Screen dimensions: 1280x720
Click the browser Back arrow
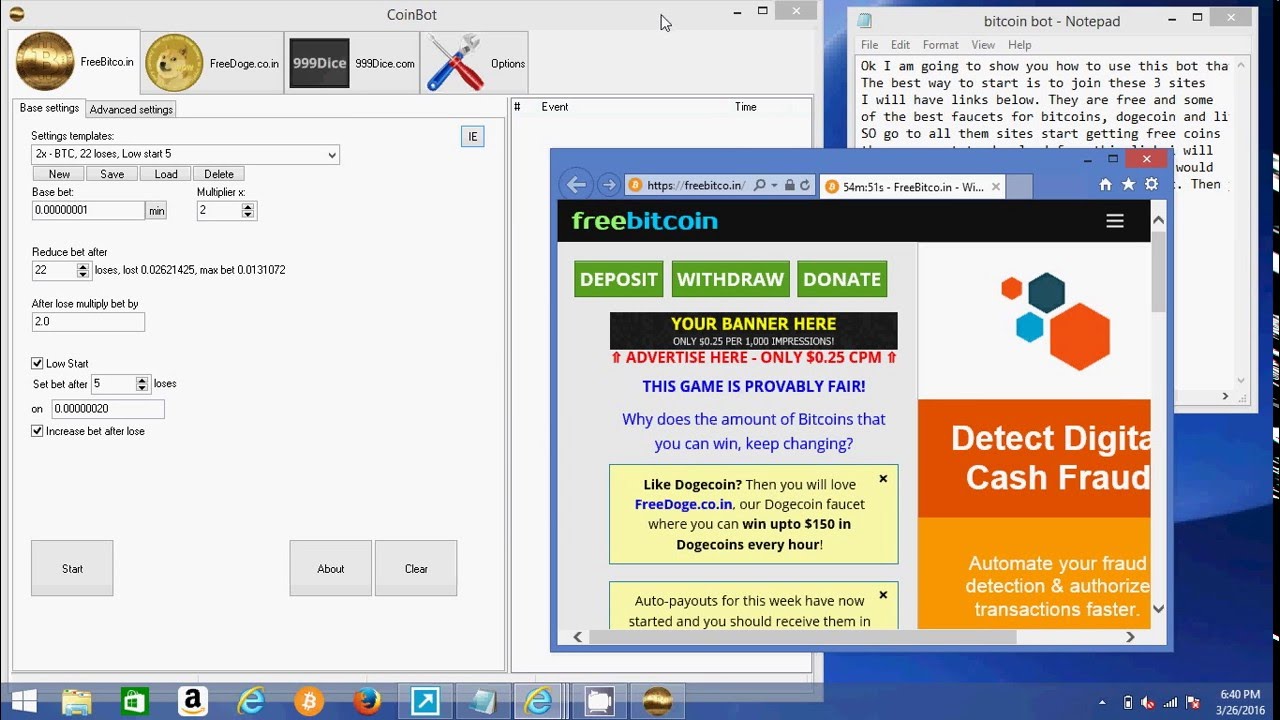tap(576, 185)
